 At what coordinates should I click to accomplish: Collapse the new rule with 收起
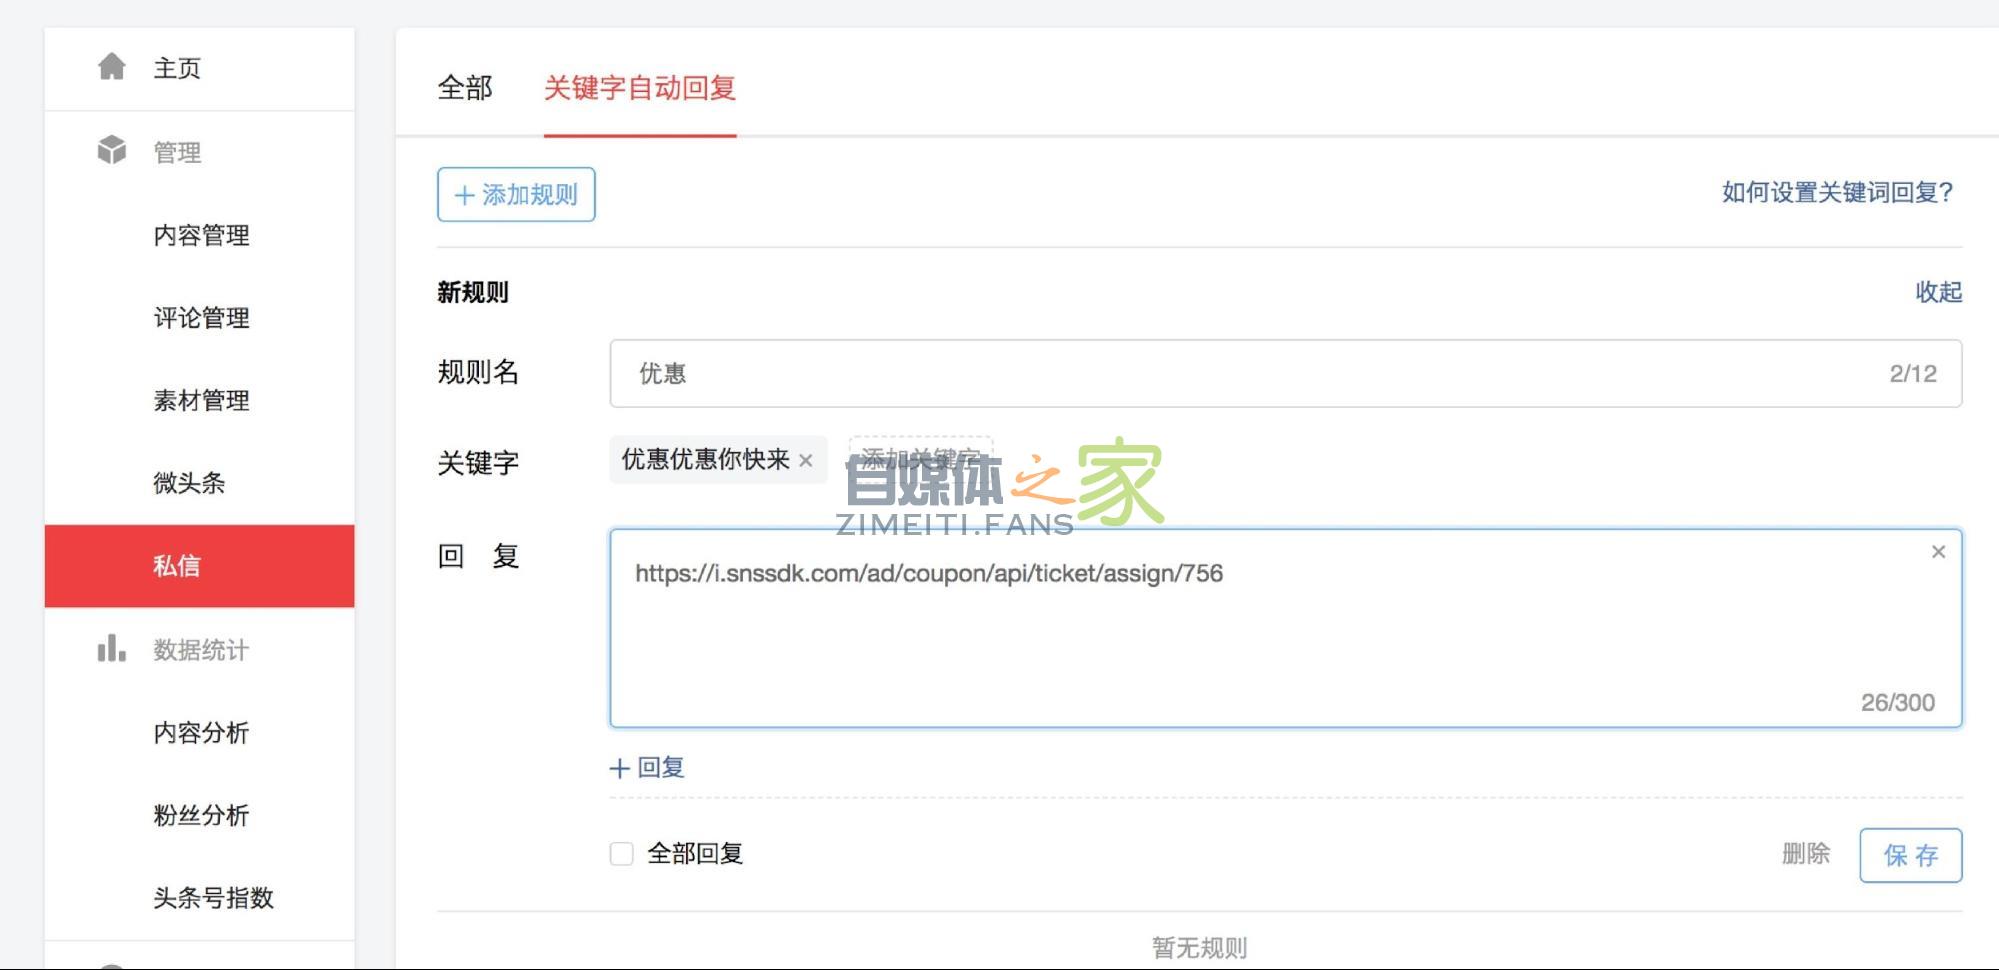pos(1938,292)
